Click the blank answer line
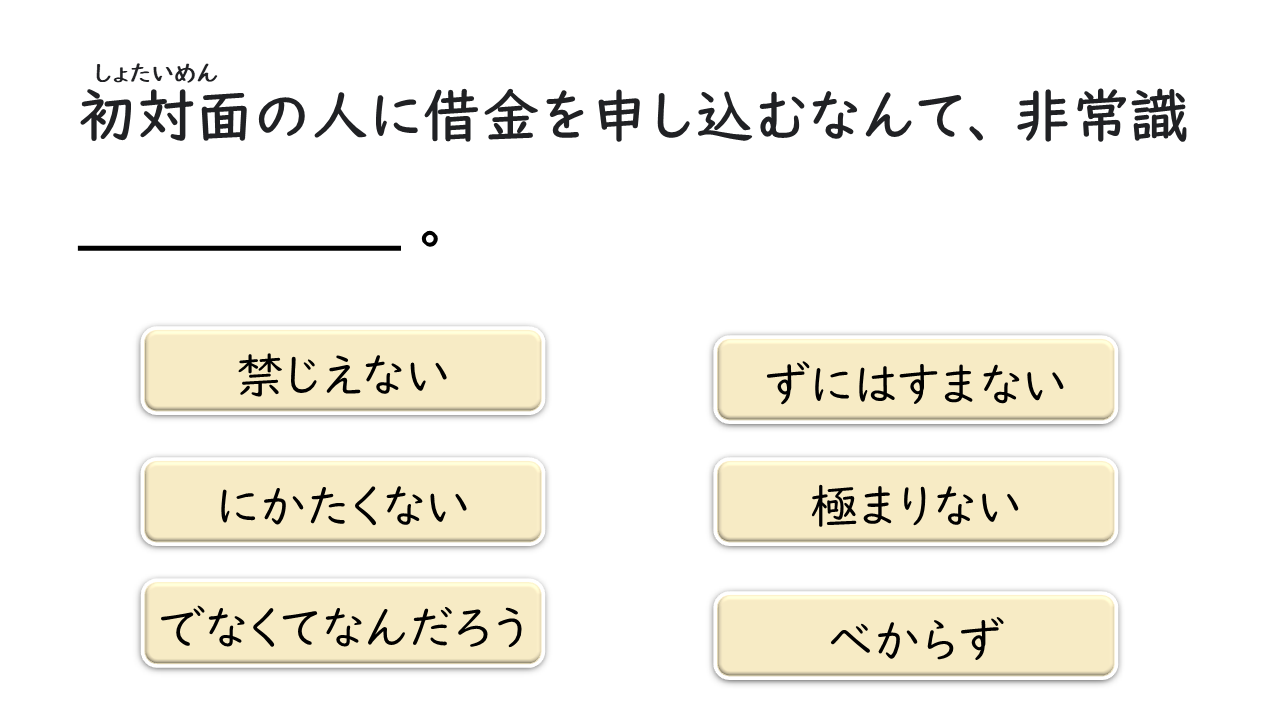 pos(240,243)
